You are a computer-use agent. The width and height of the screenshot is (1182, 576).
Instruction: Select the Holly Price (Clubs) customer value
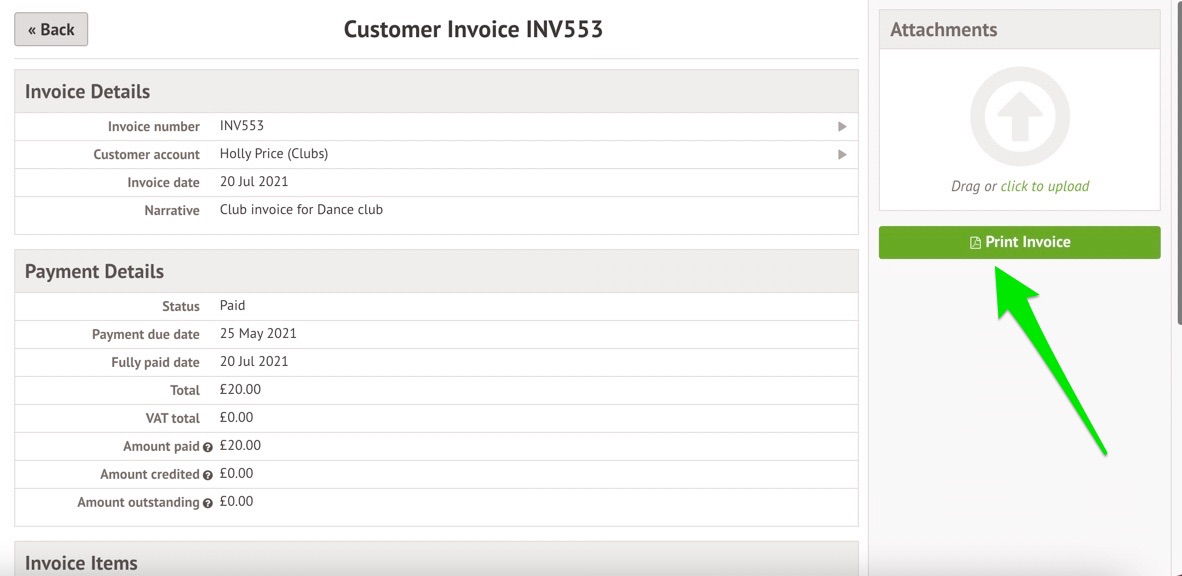[x=274, y=154]
